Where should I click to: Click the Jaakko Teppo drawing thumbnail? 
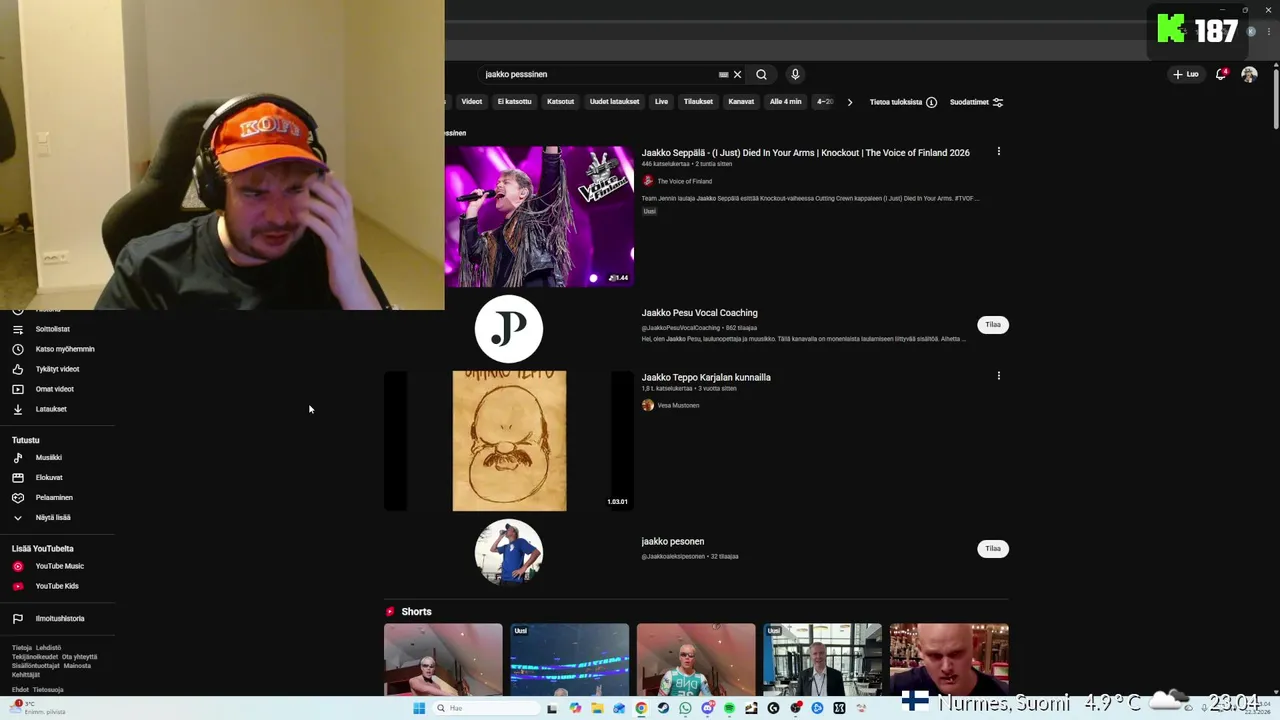[x=509, y=441]
